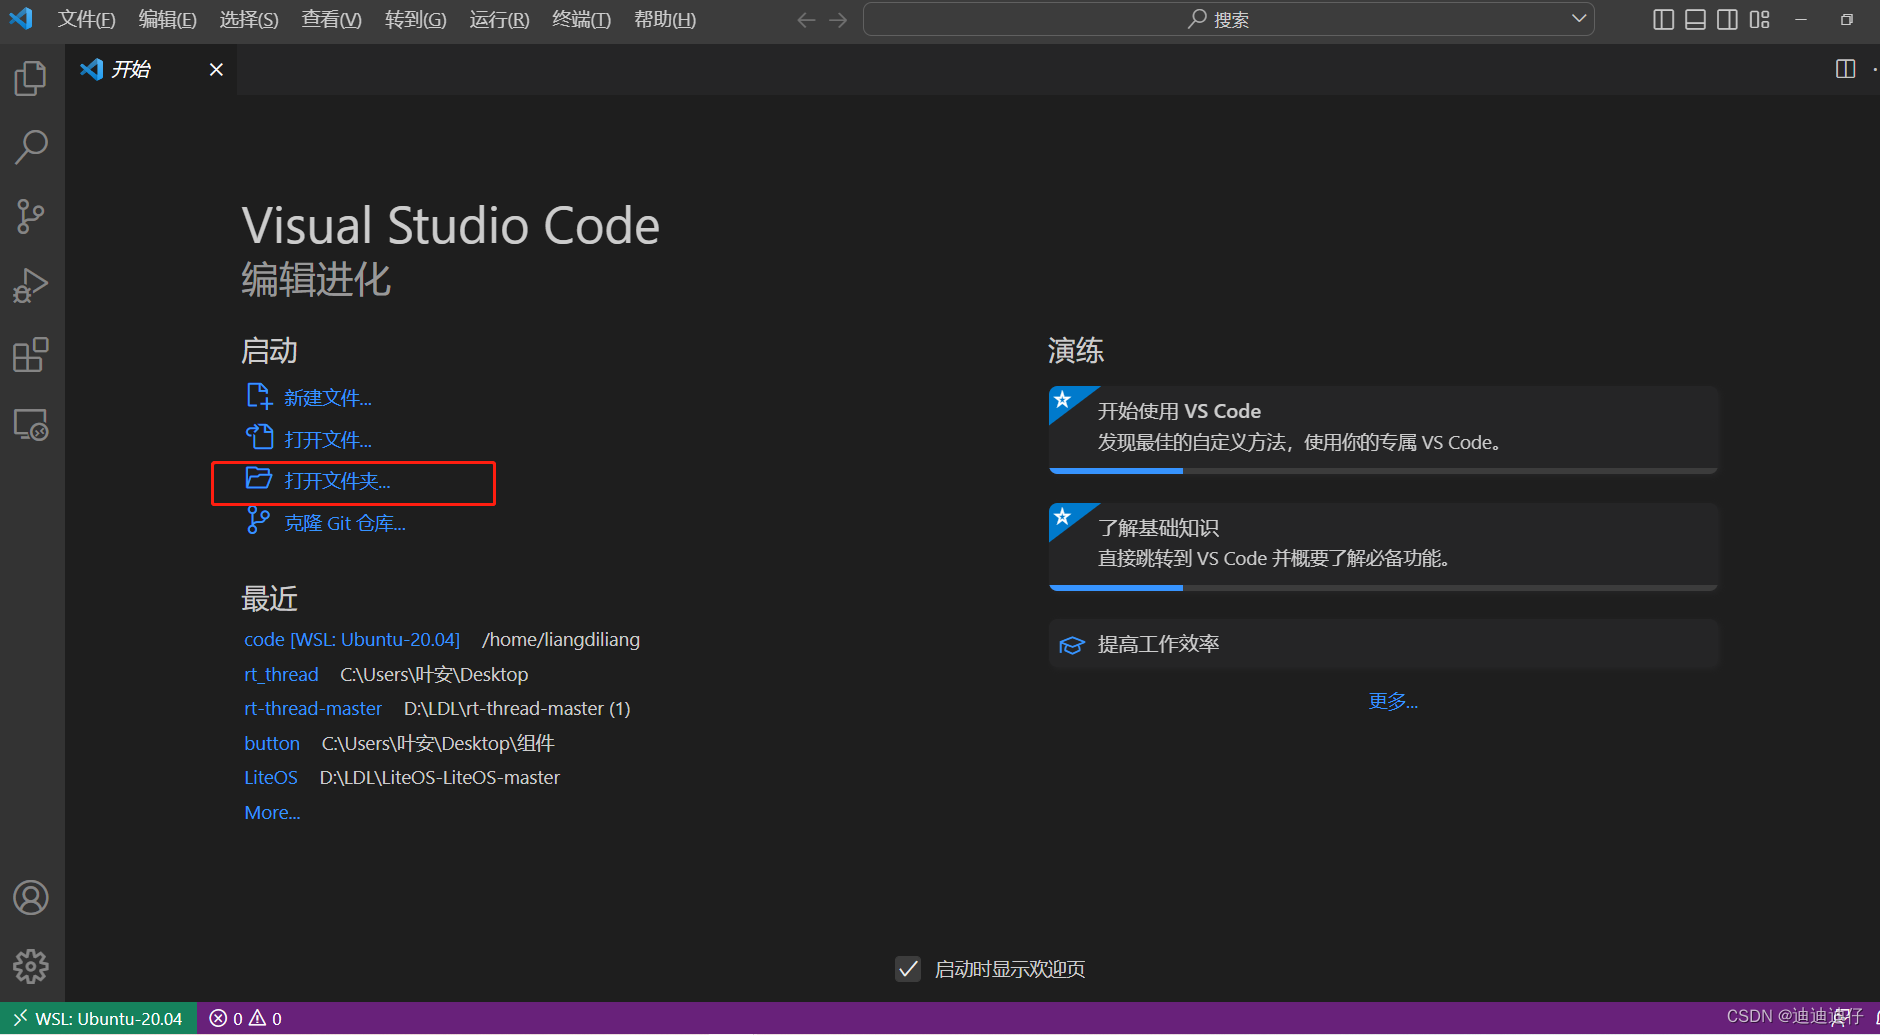Image resolution: width=1880 pixels, height=1035 pixels.
Task: Open recent folder rt-thread-master
Action: pos(313,708)
